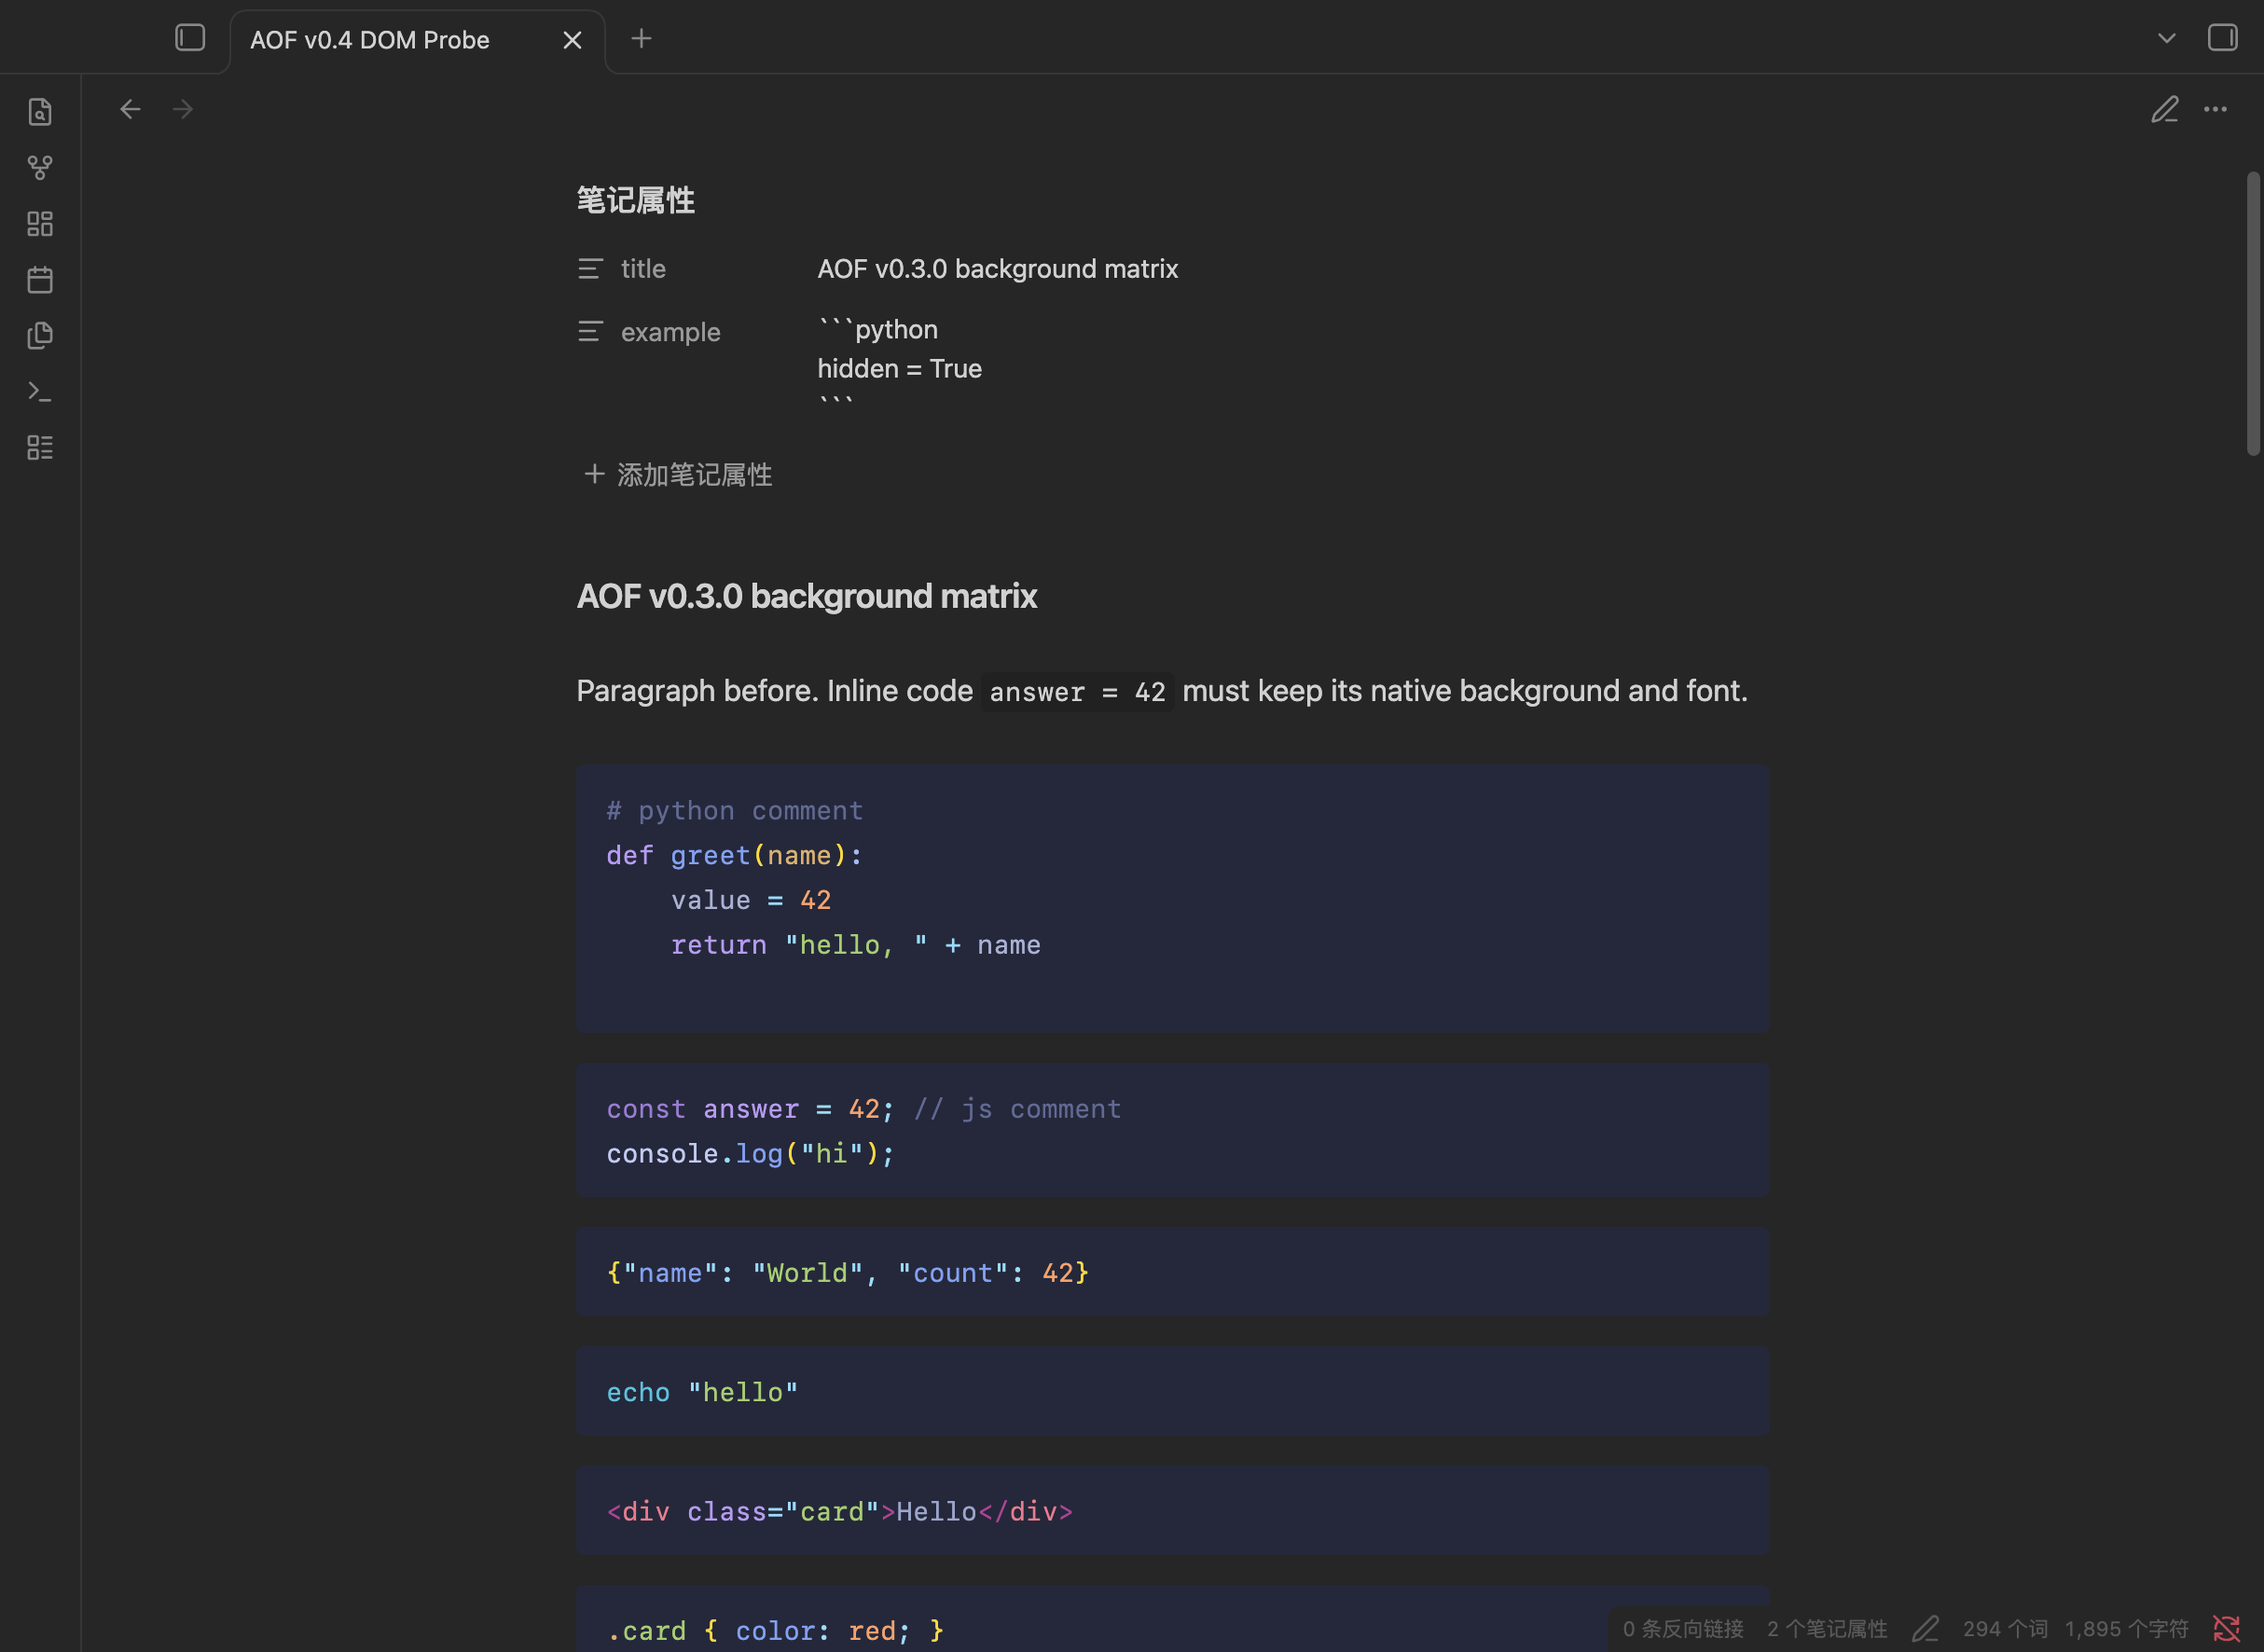This screenshot has width=2264, height=1652.
Task: Click 添加笔记属性 add property button
Action: 677,475
